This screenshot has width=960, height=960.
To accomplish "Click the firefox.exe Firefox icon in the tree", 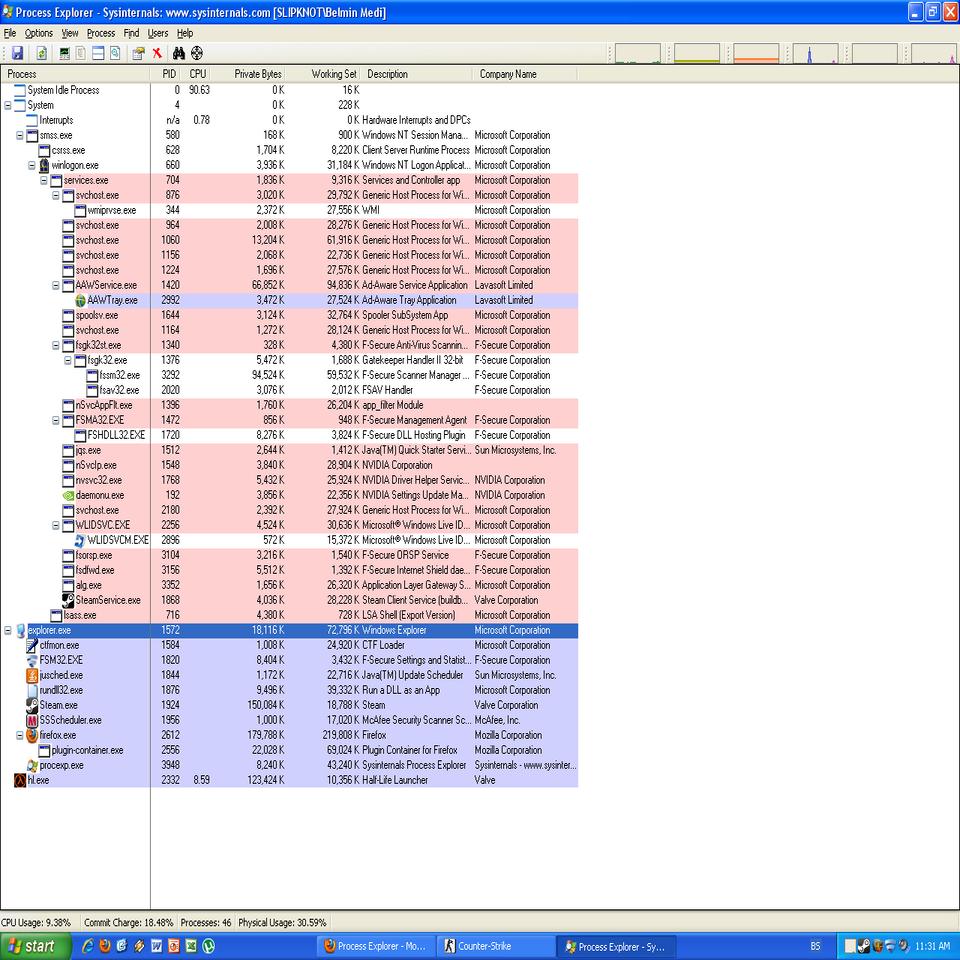I will click(32, 735).
